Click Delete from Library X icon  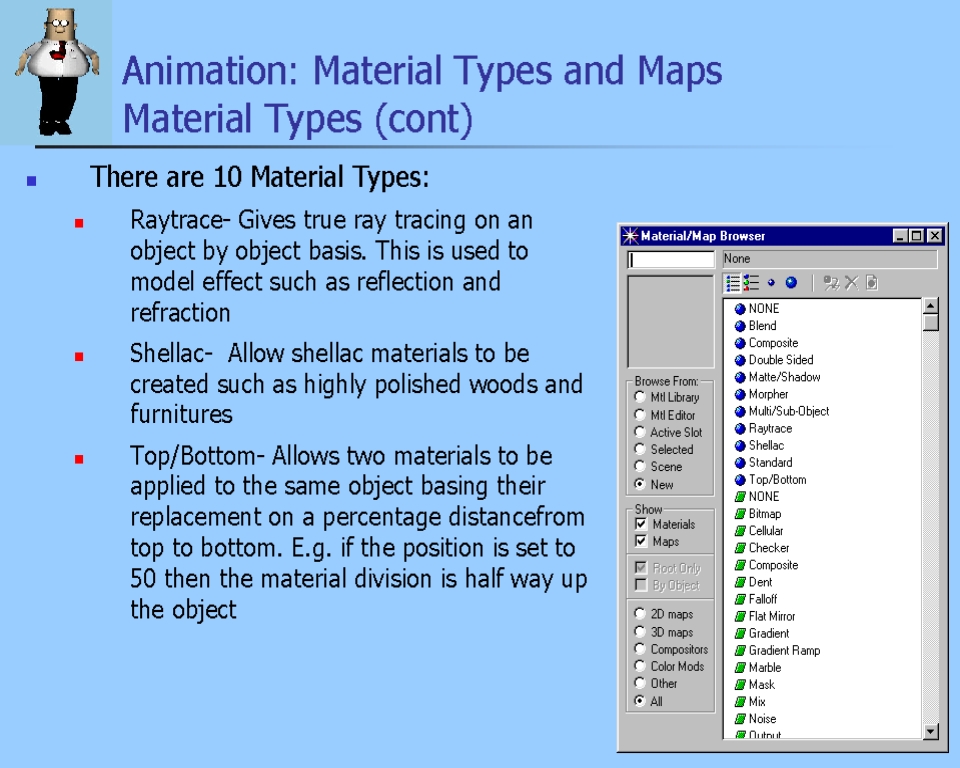852,283
